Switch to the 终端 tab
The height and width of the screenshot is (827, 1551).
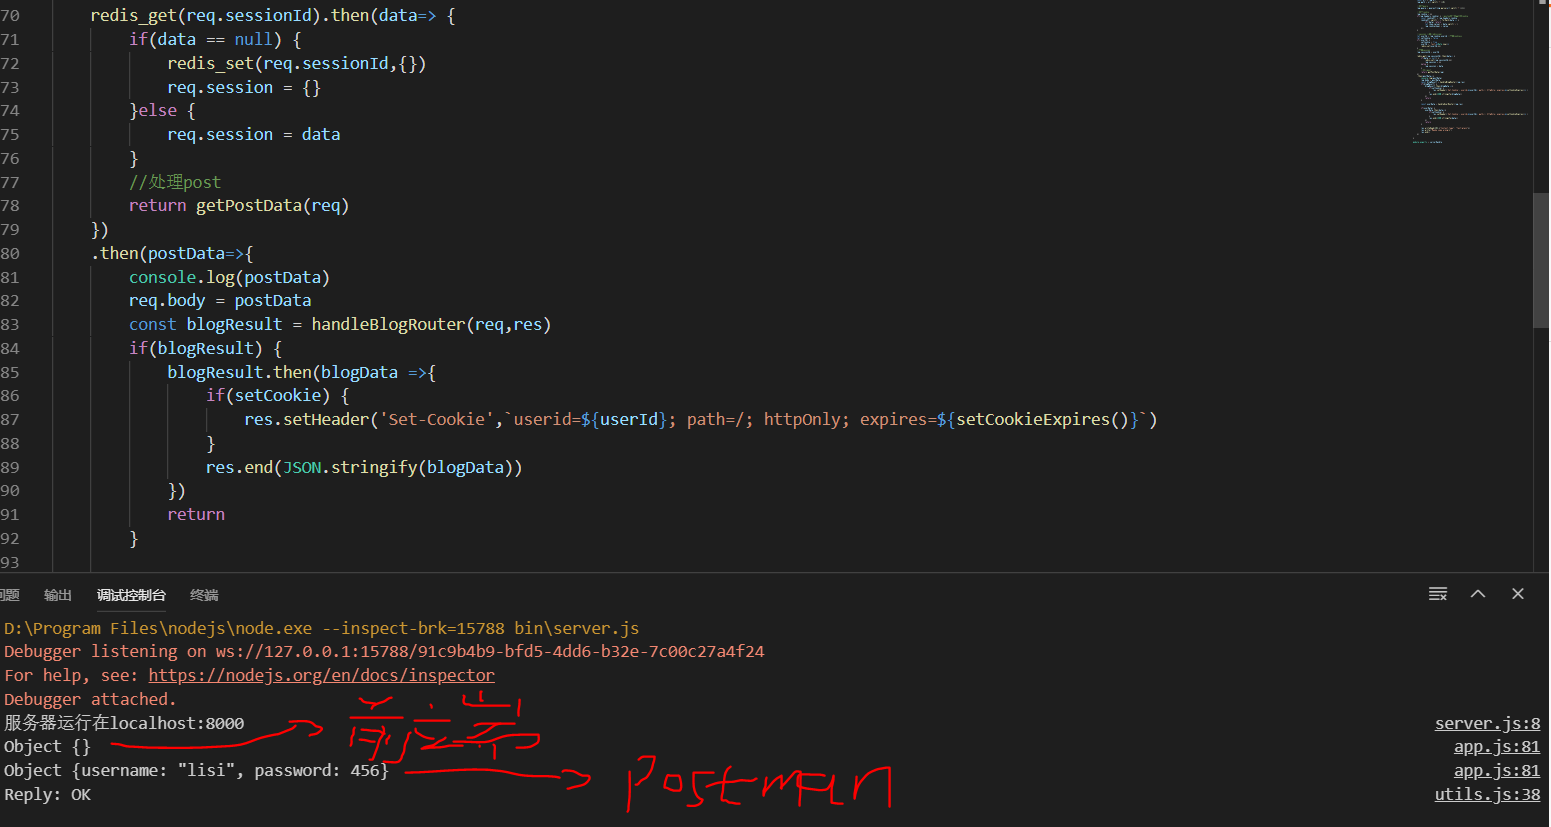tap(204, 595)
